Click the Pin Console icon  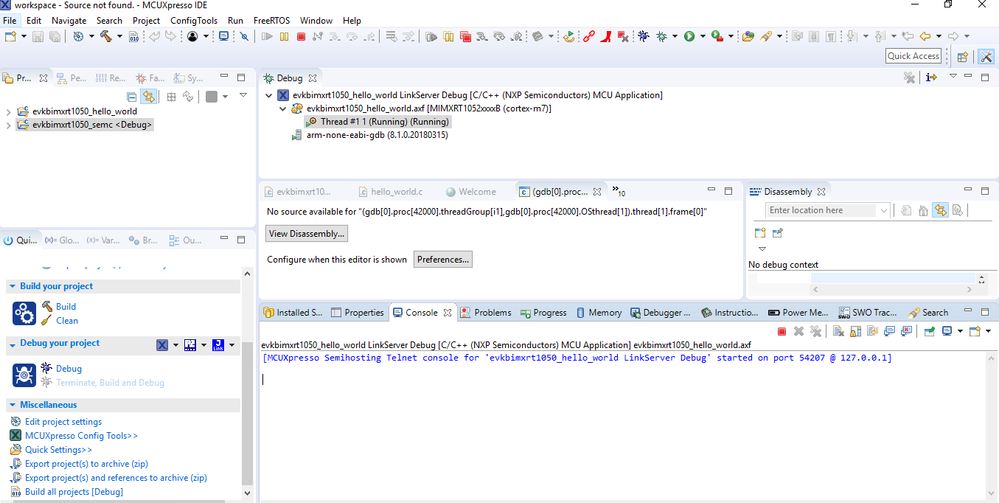coord(930,331)
